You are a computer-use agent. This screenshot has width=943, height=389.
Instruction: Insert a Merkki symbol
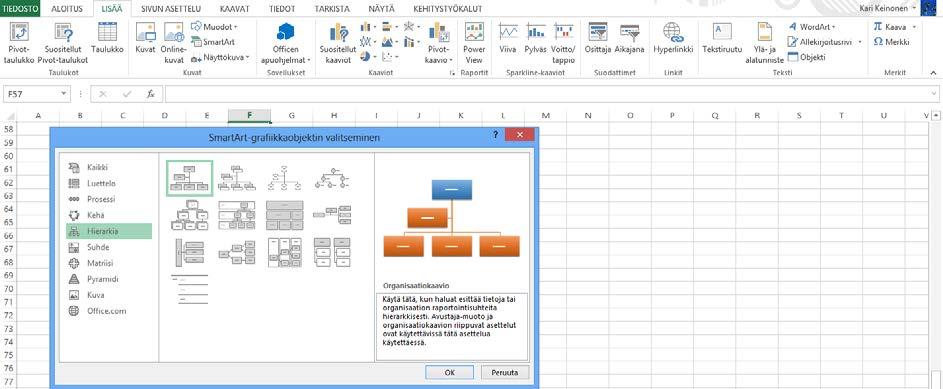(x=891, y=42)
